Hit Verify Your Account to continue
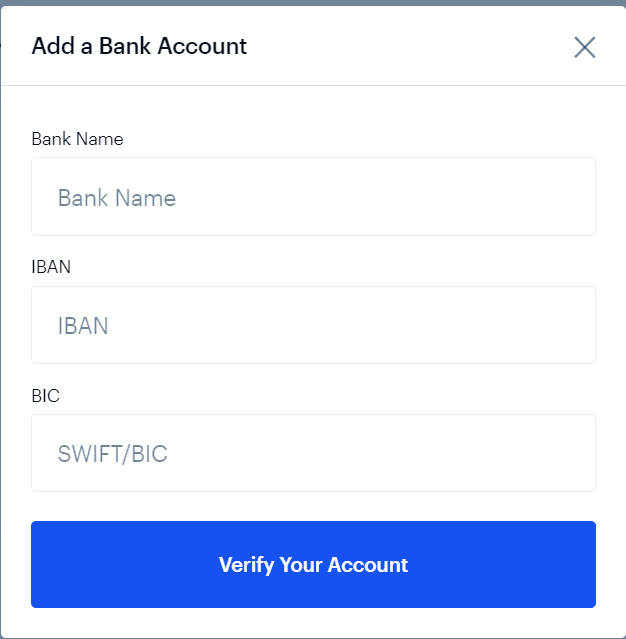Viewport: 626px width, 639px height. [x=313, y=564]
